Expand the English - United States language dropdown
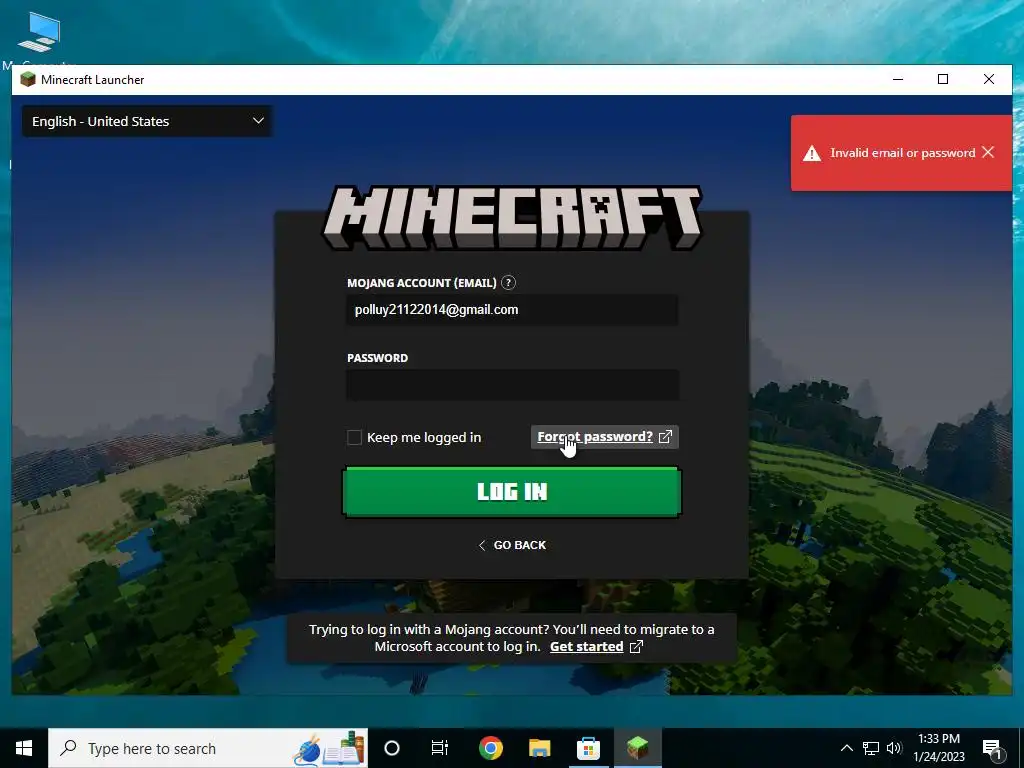Viewport: 1024px width, 768px height. [148, 121]
